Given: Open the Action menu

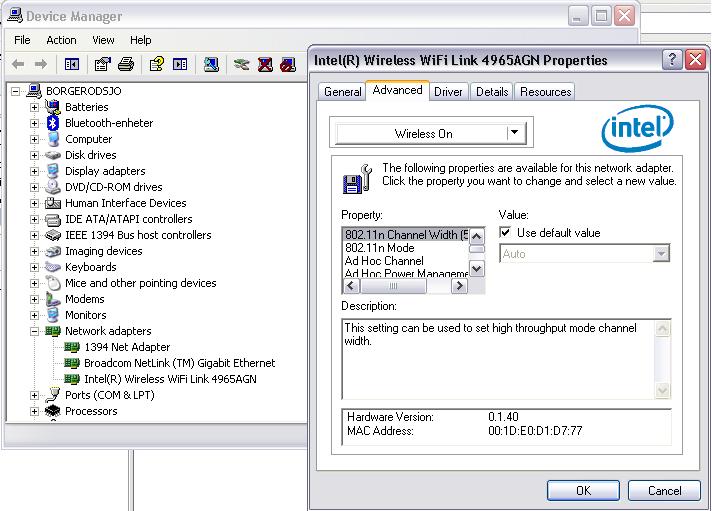Looking at the screenshot, I should tap(61, 40).
